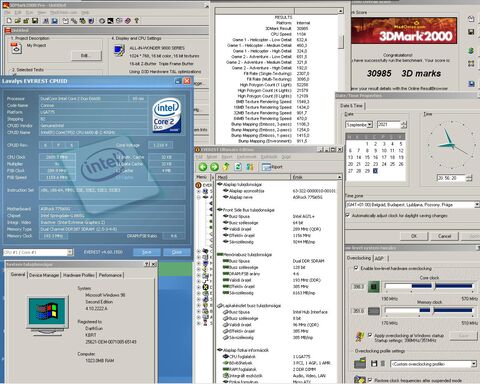Click the Project Description document icon

tap(16, 49)
